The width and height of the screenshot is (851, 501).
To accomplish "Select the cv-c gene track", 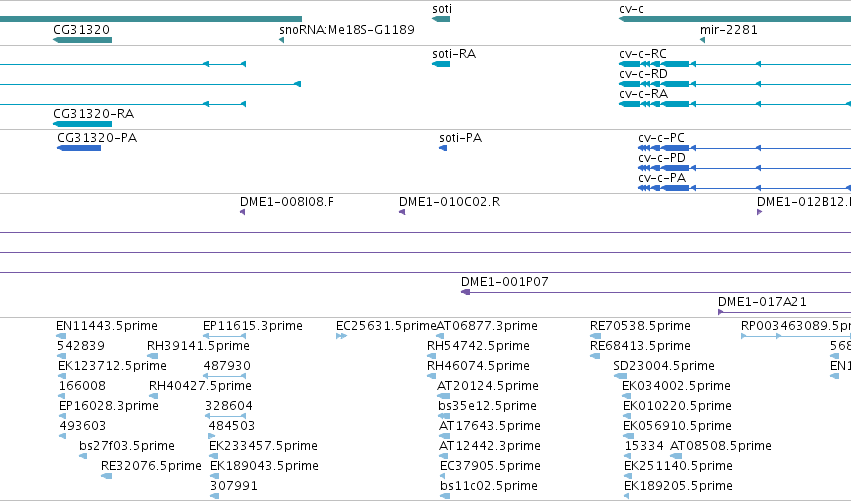I will point(735,19).
